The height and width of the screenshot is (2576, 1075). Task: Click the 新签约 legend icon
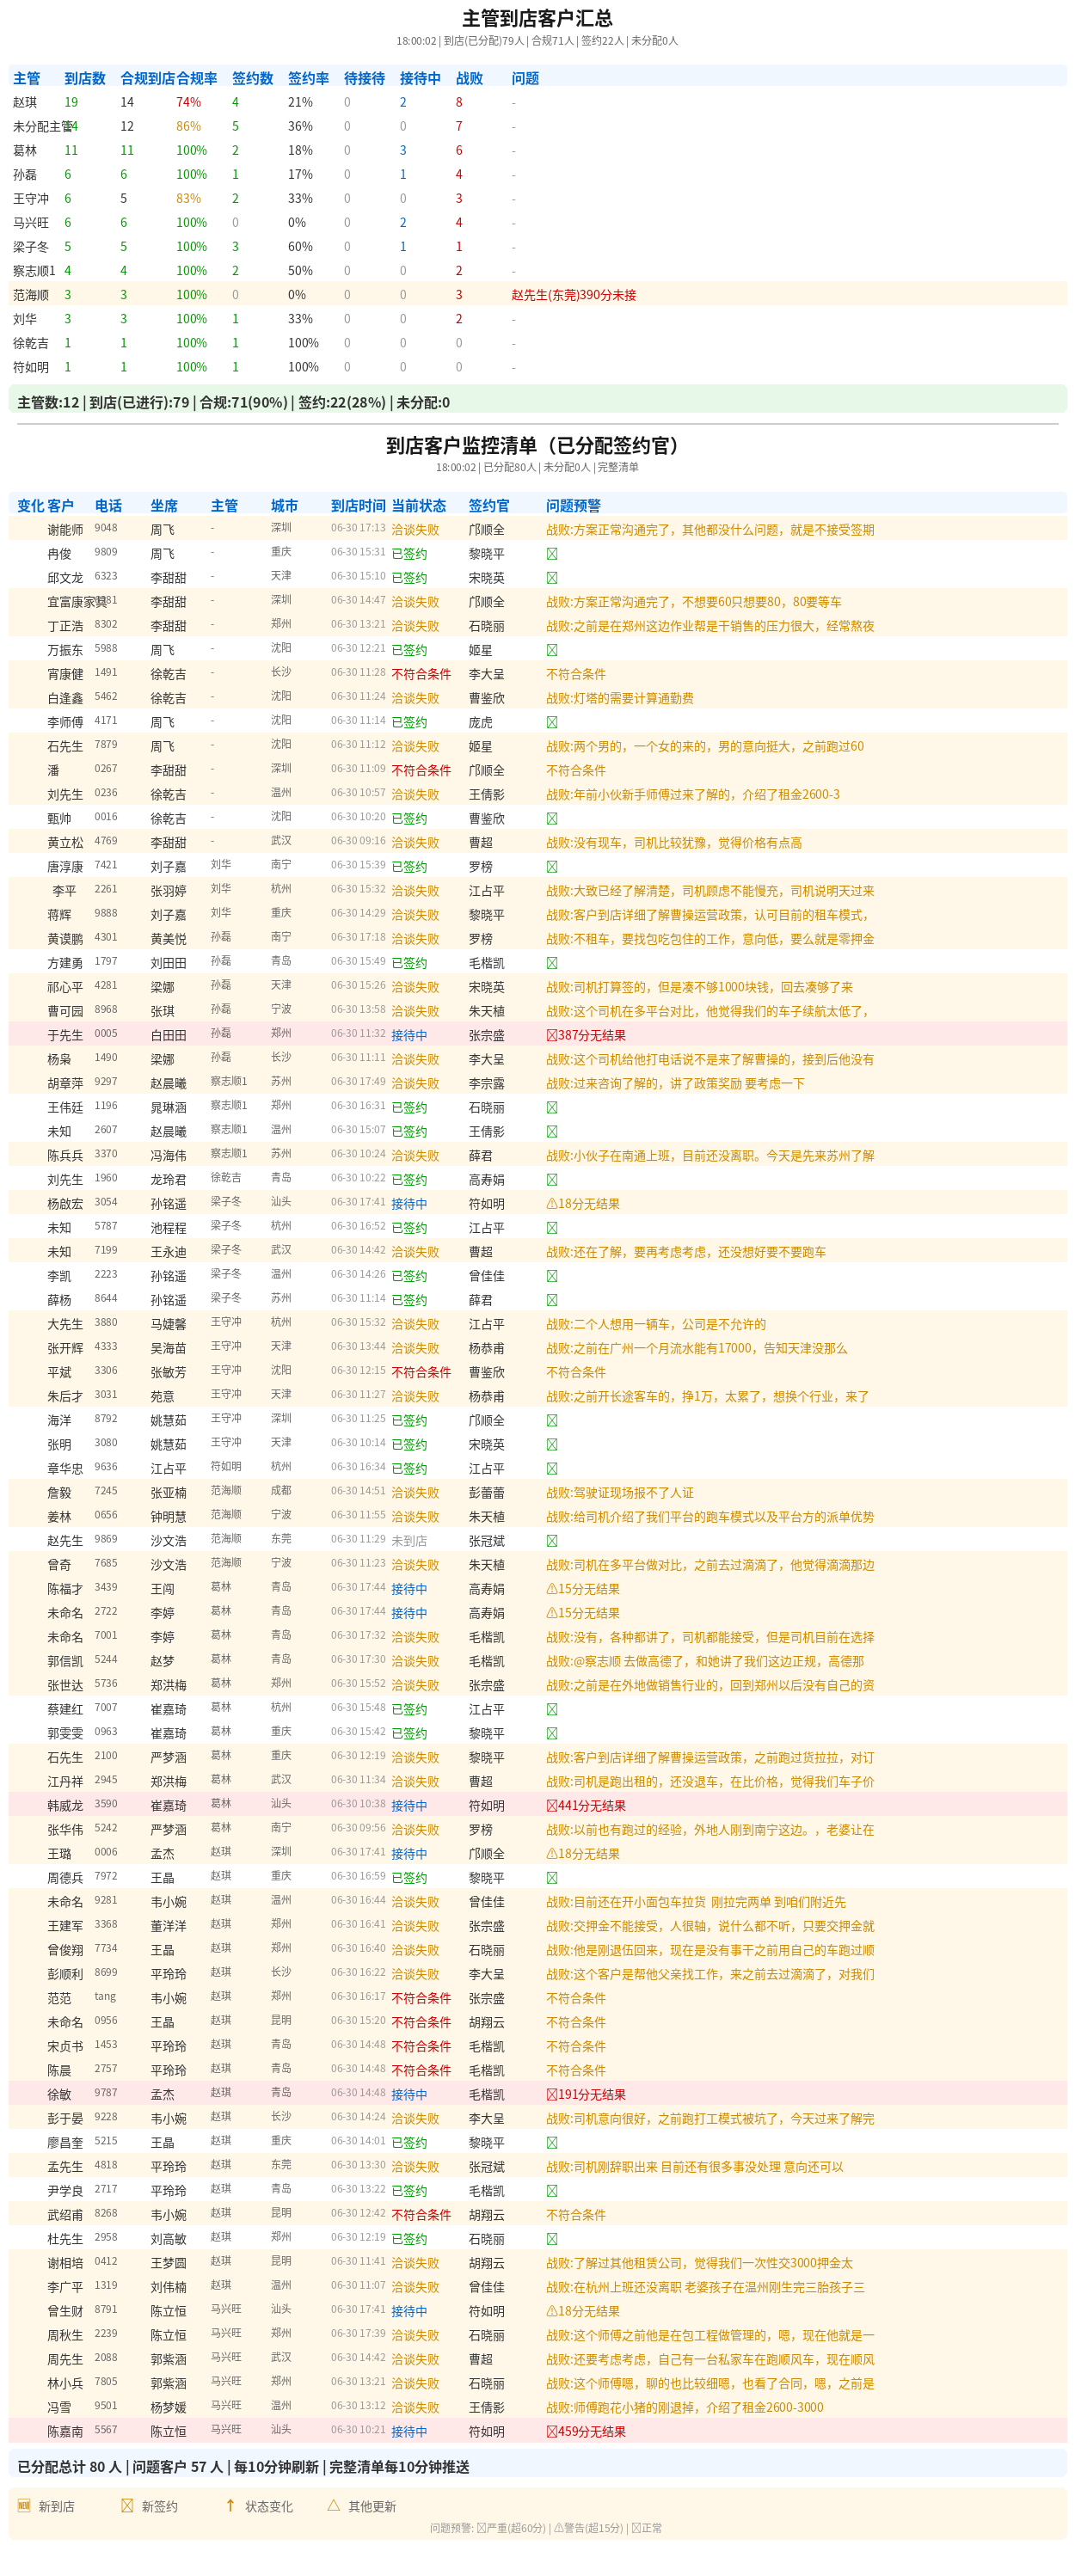point(127,2505)
